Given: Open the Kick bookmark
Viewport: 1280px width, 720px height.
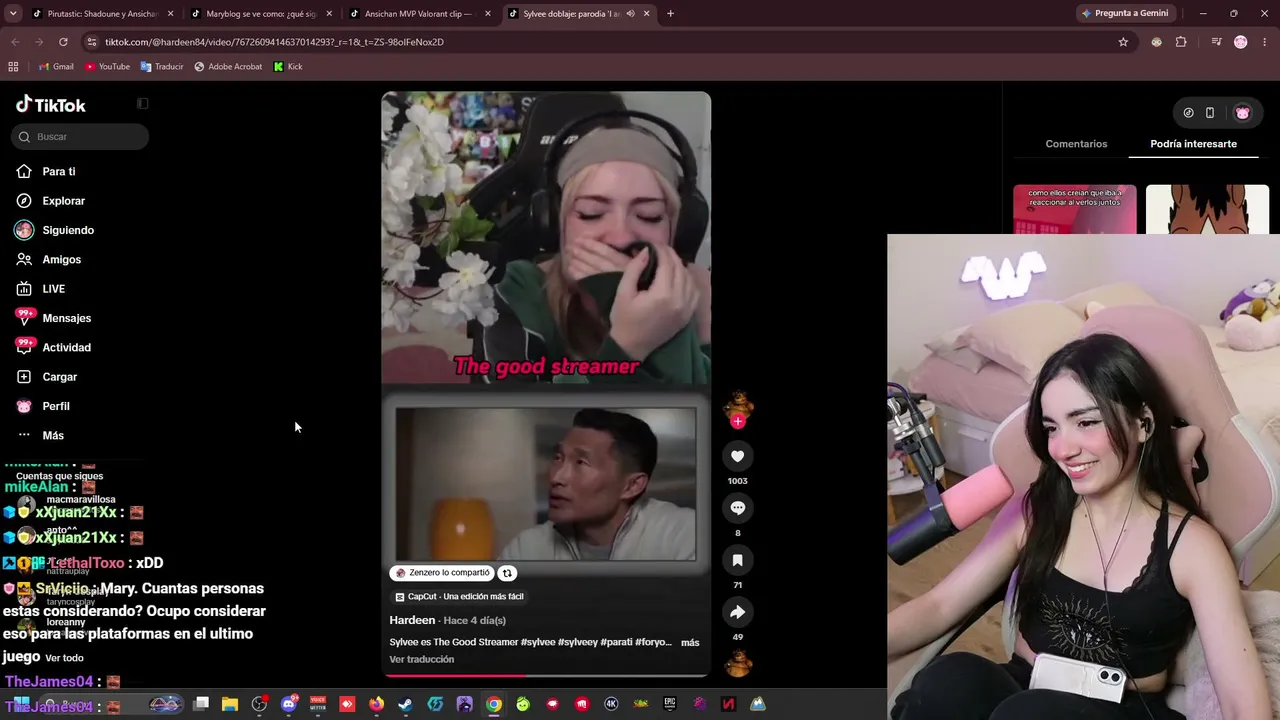Looking at the screenshot, I should pyautogui.click(x=288, y=67).
